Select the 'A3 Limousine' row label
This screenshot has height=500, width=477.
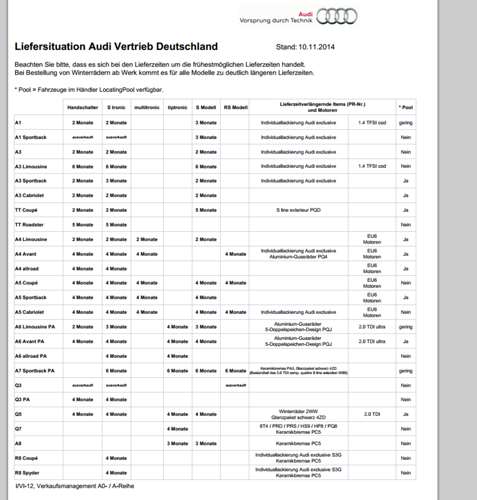coord(31,167)
